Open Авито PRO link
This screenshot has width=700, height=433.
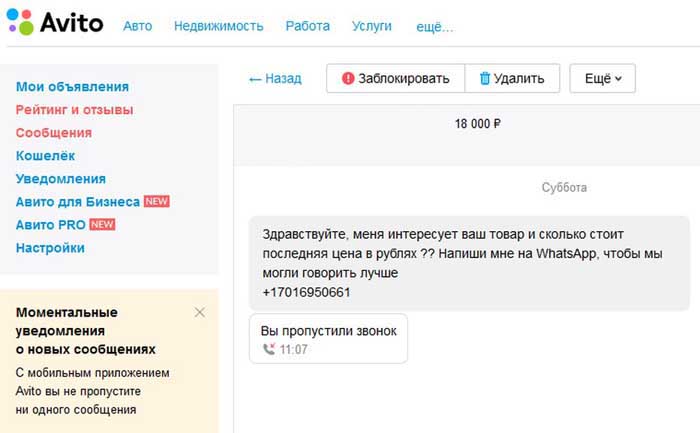click(50, 225)
